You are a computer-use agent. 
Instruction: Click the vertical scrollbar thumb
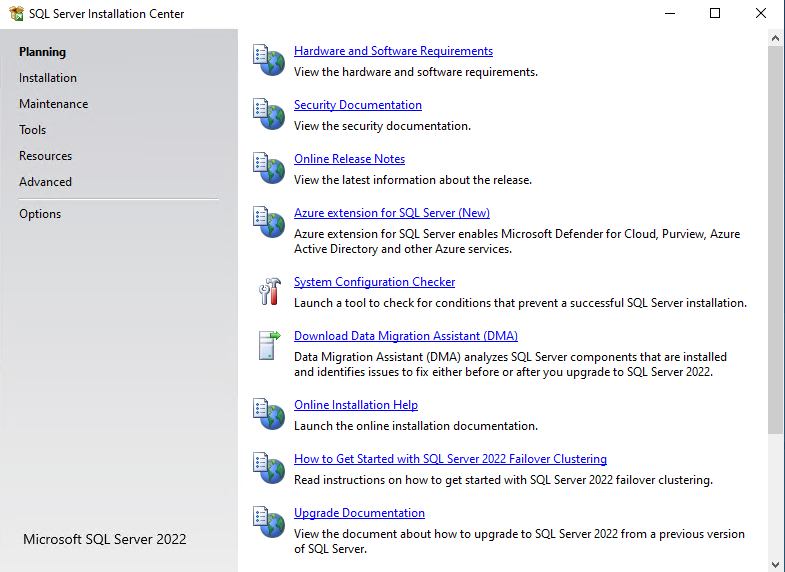775,240
